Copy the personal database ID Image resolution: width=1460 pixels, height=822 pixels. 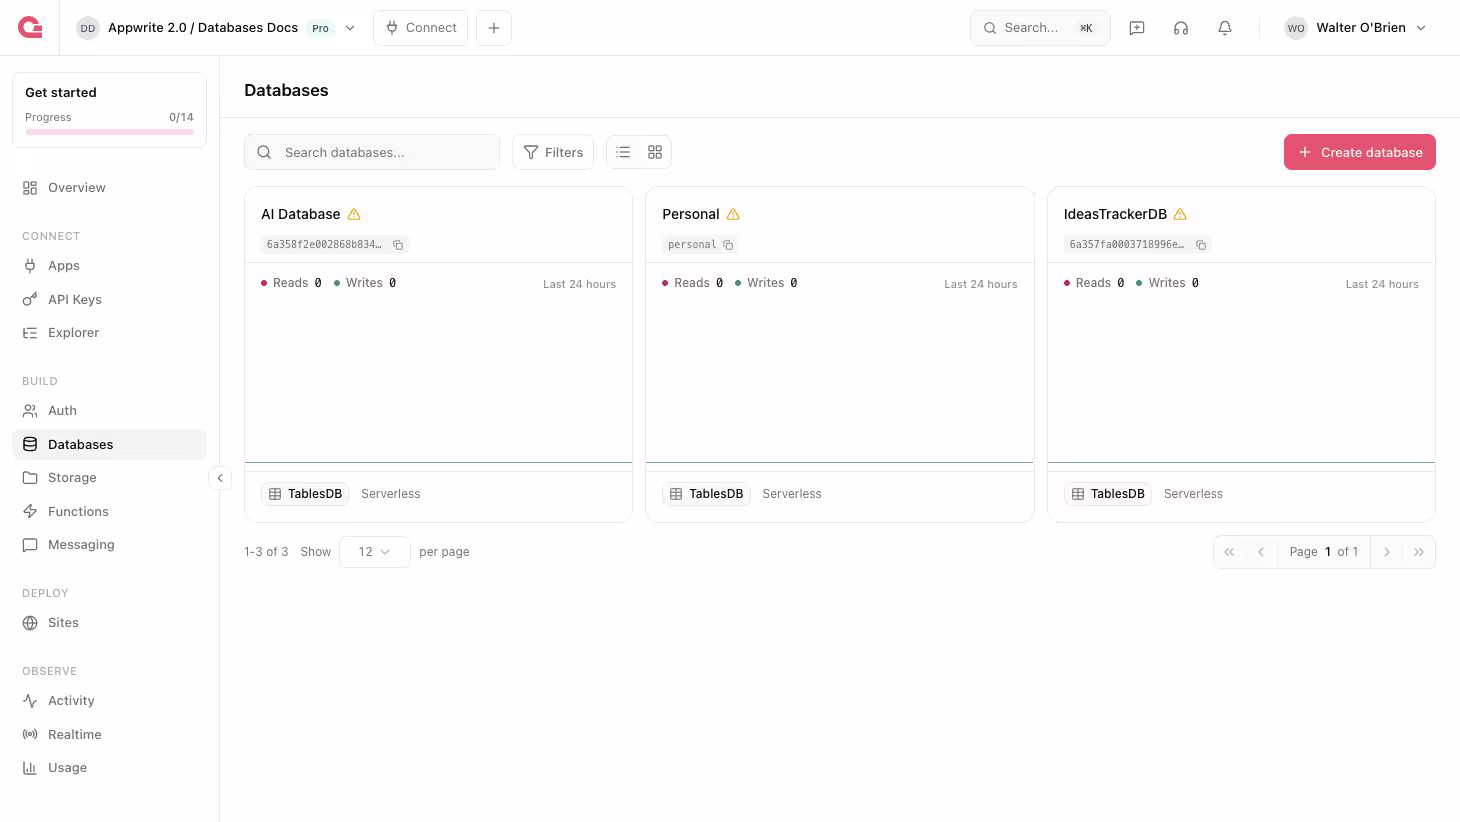click(x=728, y=245)
